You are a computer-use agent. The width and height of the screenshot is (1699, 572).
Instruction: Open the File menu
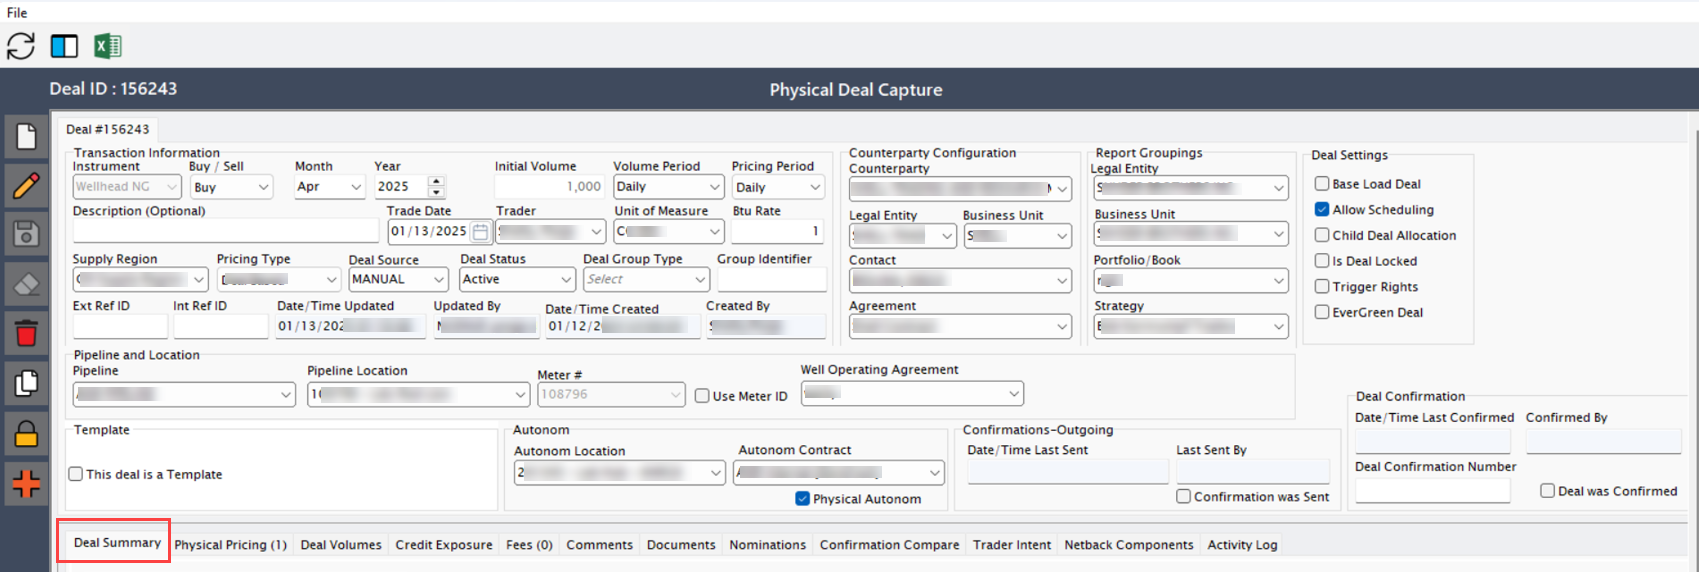point(17,13)
